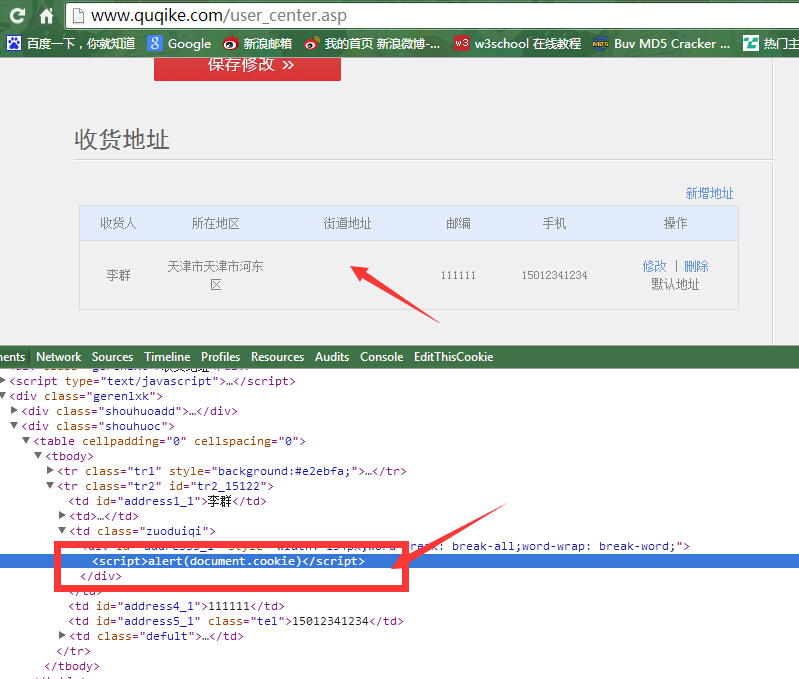This screenshot has height=679, width=799.
Task: Reload the page with the refresh icon
Action: click(x=17, y=16)
